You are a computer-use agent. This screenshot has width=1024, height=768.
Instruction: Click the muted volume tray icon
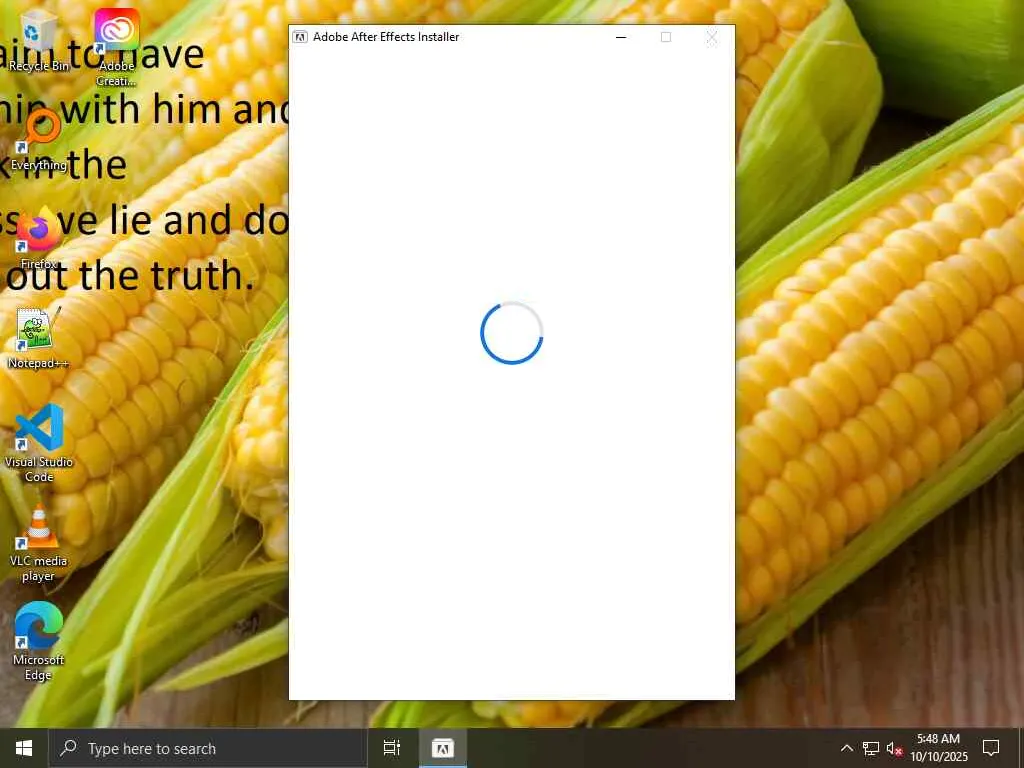pos(894,748)
